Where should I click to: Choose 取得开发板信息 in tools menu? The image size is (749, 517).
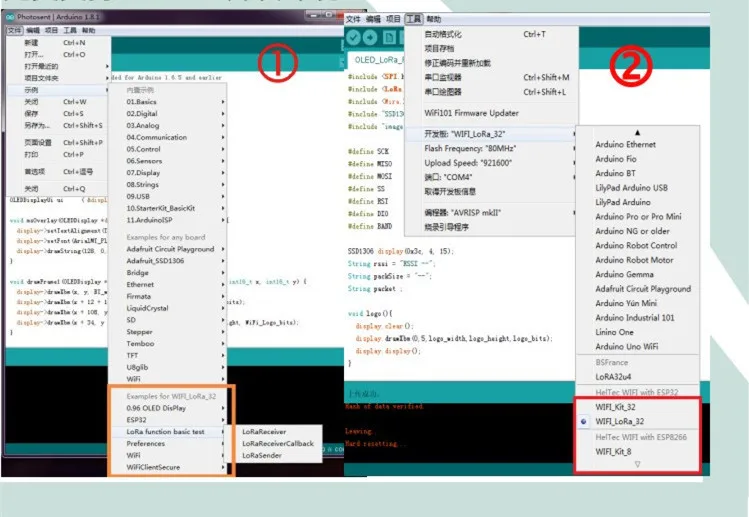pos(491,192)
